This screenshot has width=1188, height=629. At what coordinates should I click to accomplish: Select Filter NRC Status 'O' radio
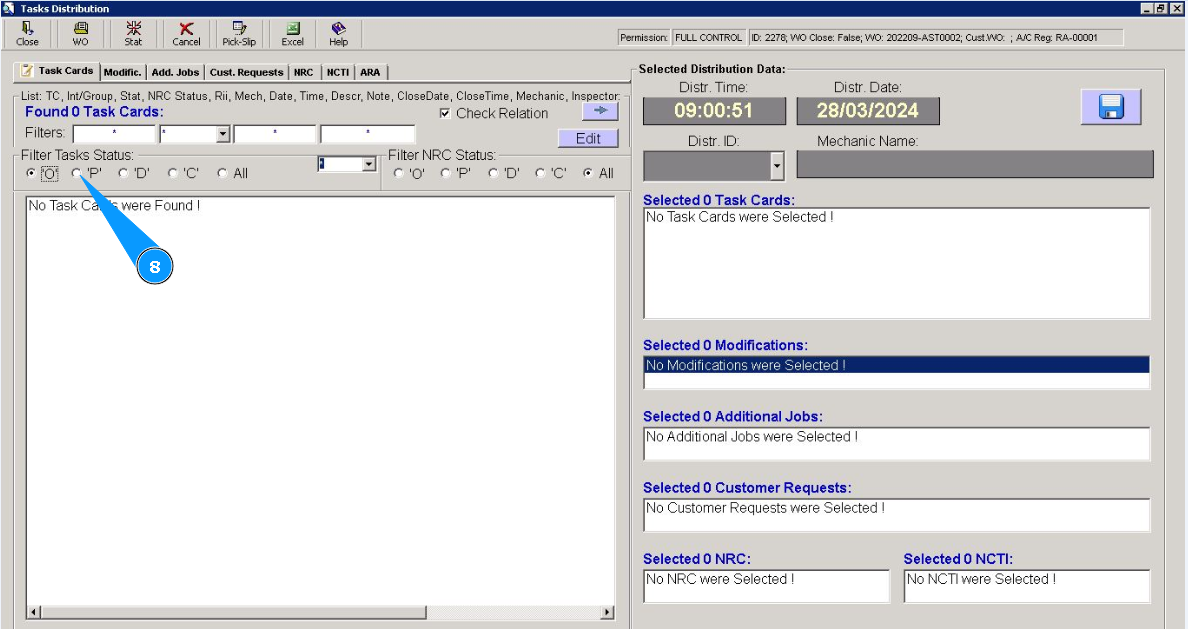pos(399,174)
